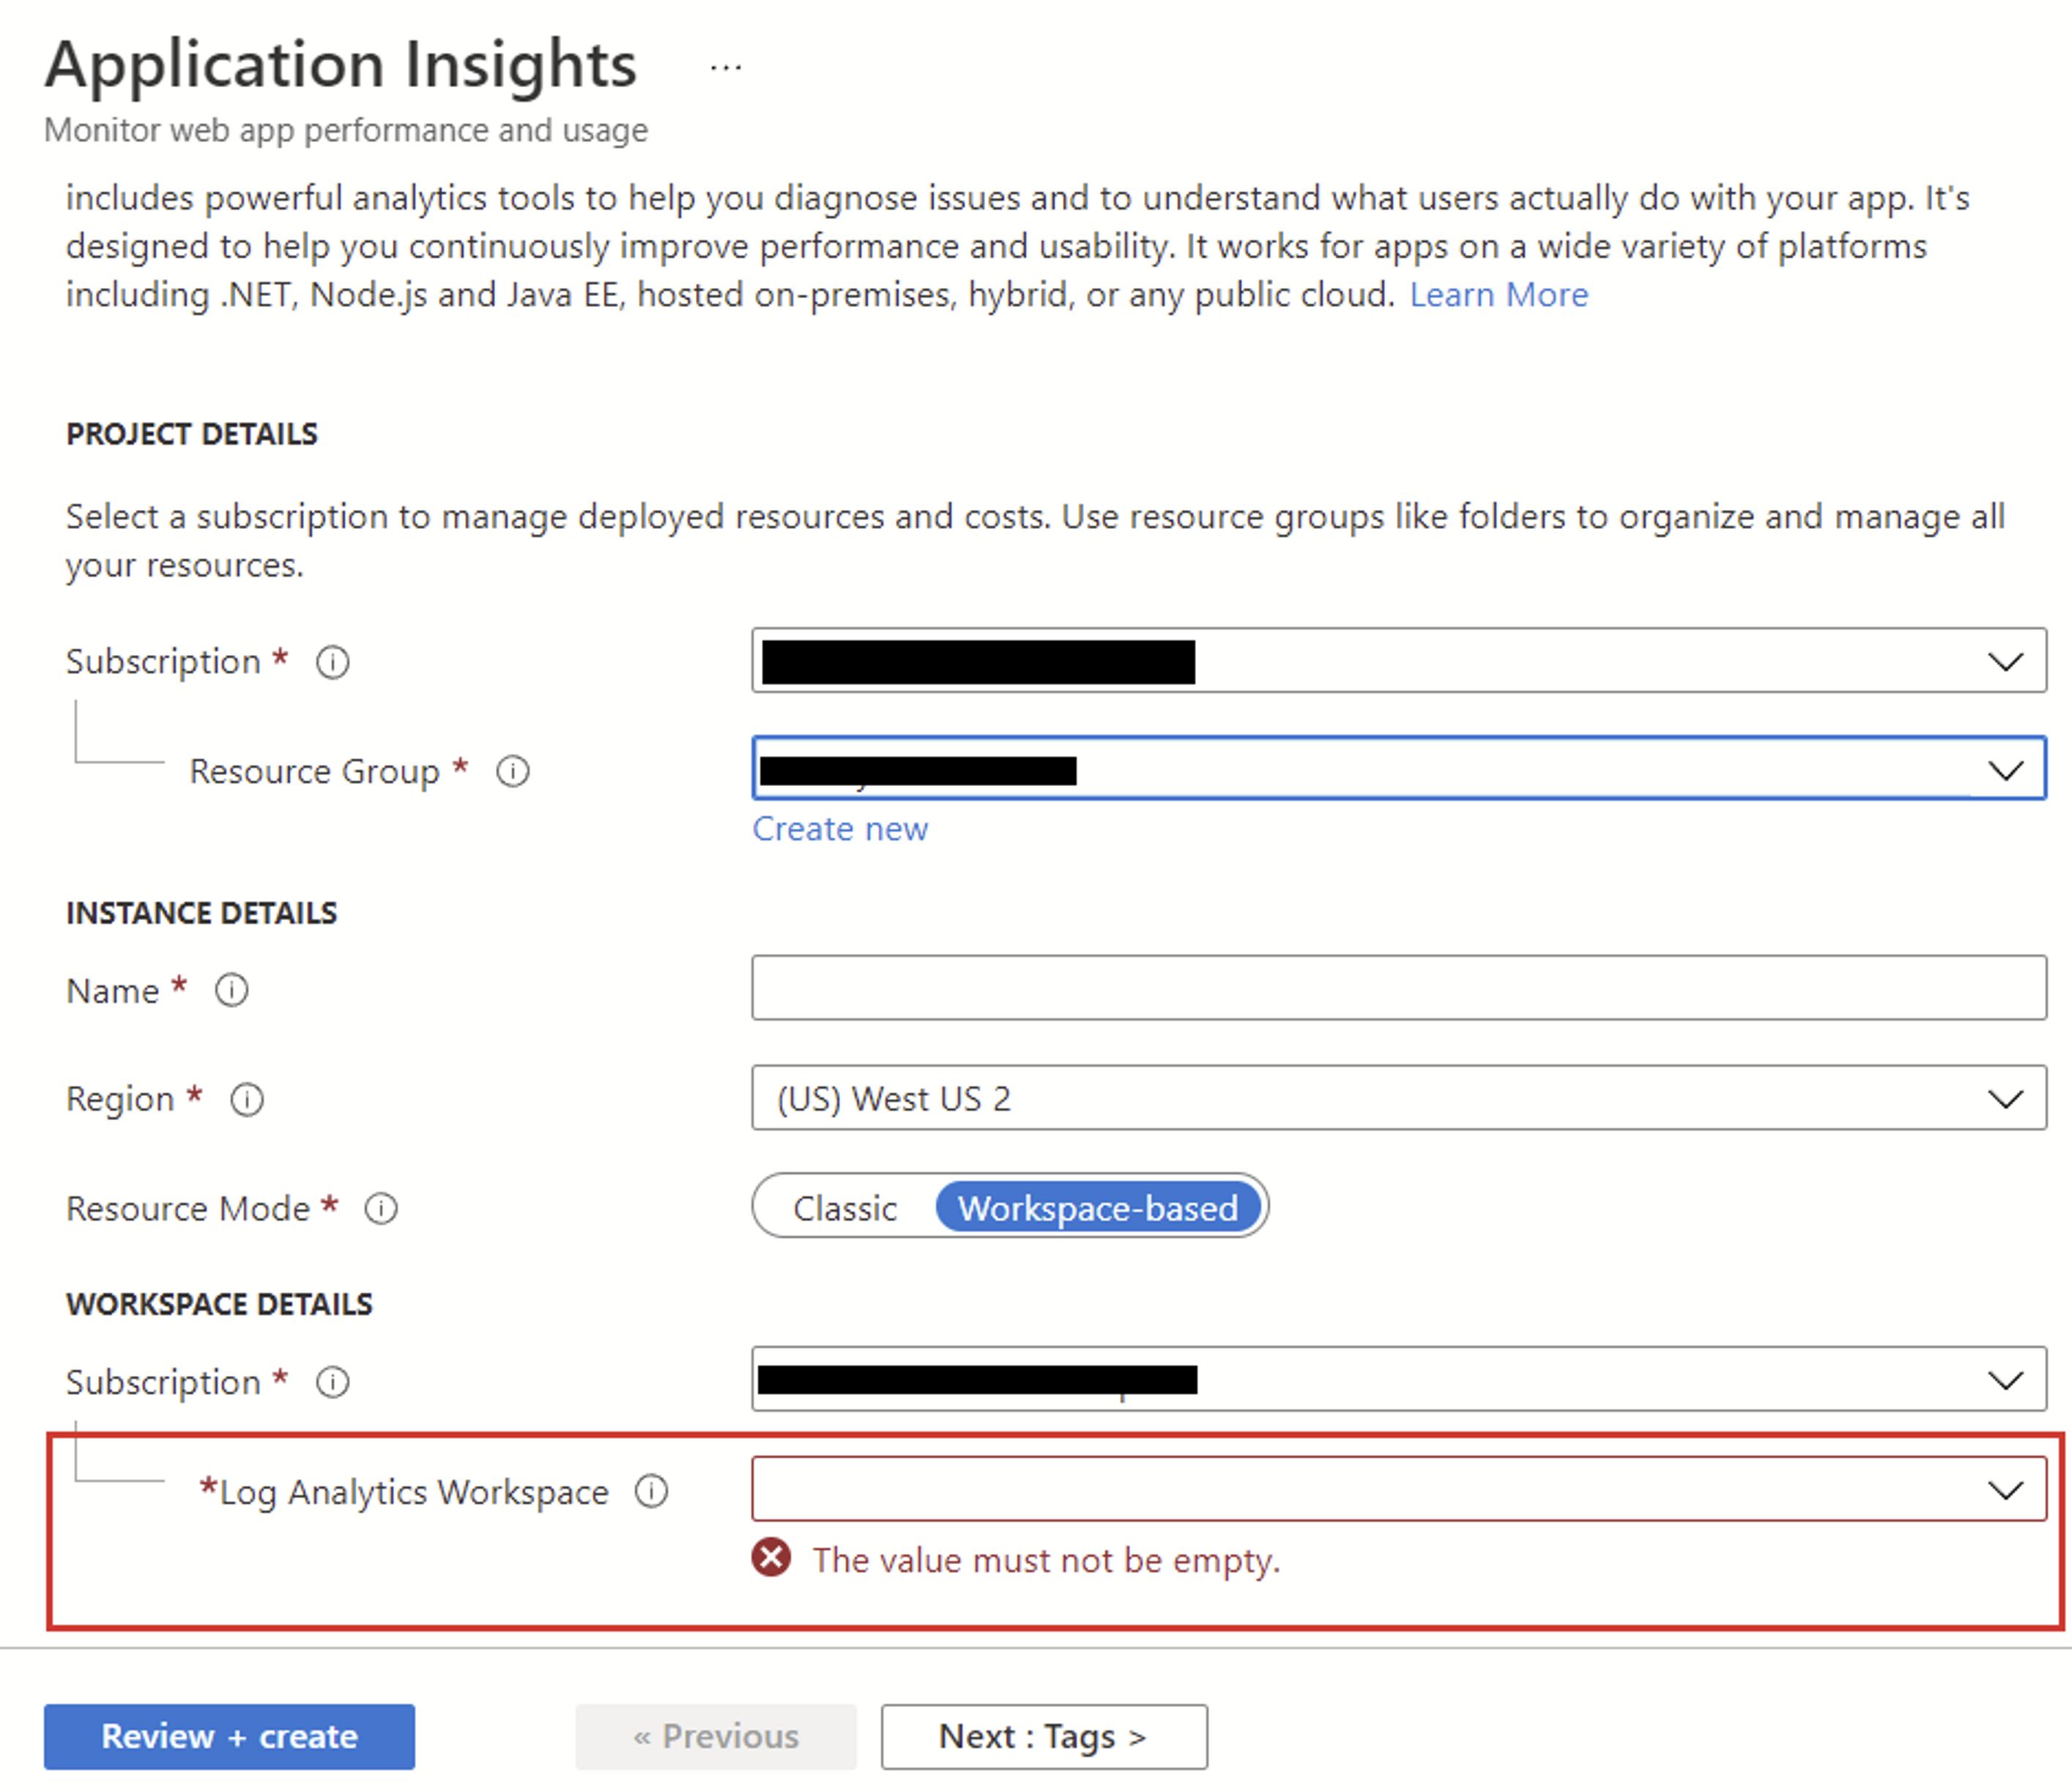
Task: Open the ellipsis menu beside Application Insights title
Action: point(725,68)
